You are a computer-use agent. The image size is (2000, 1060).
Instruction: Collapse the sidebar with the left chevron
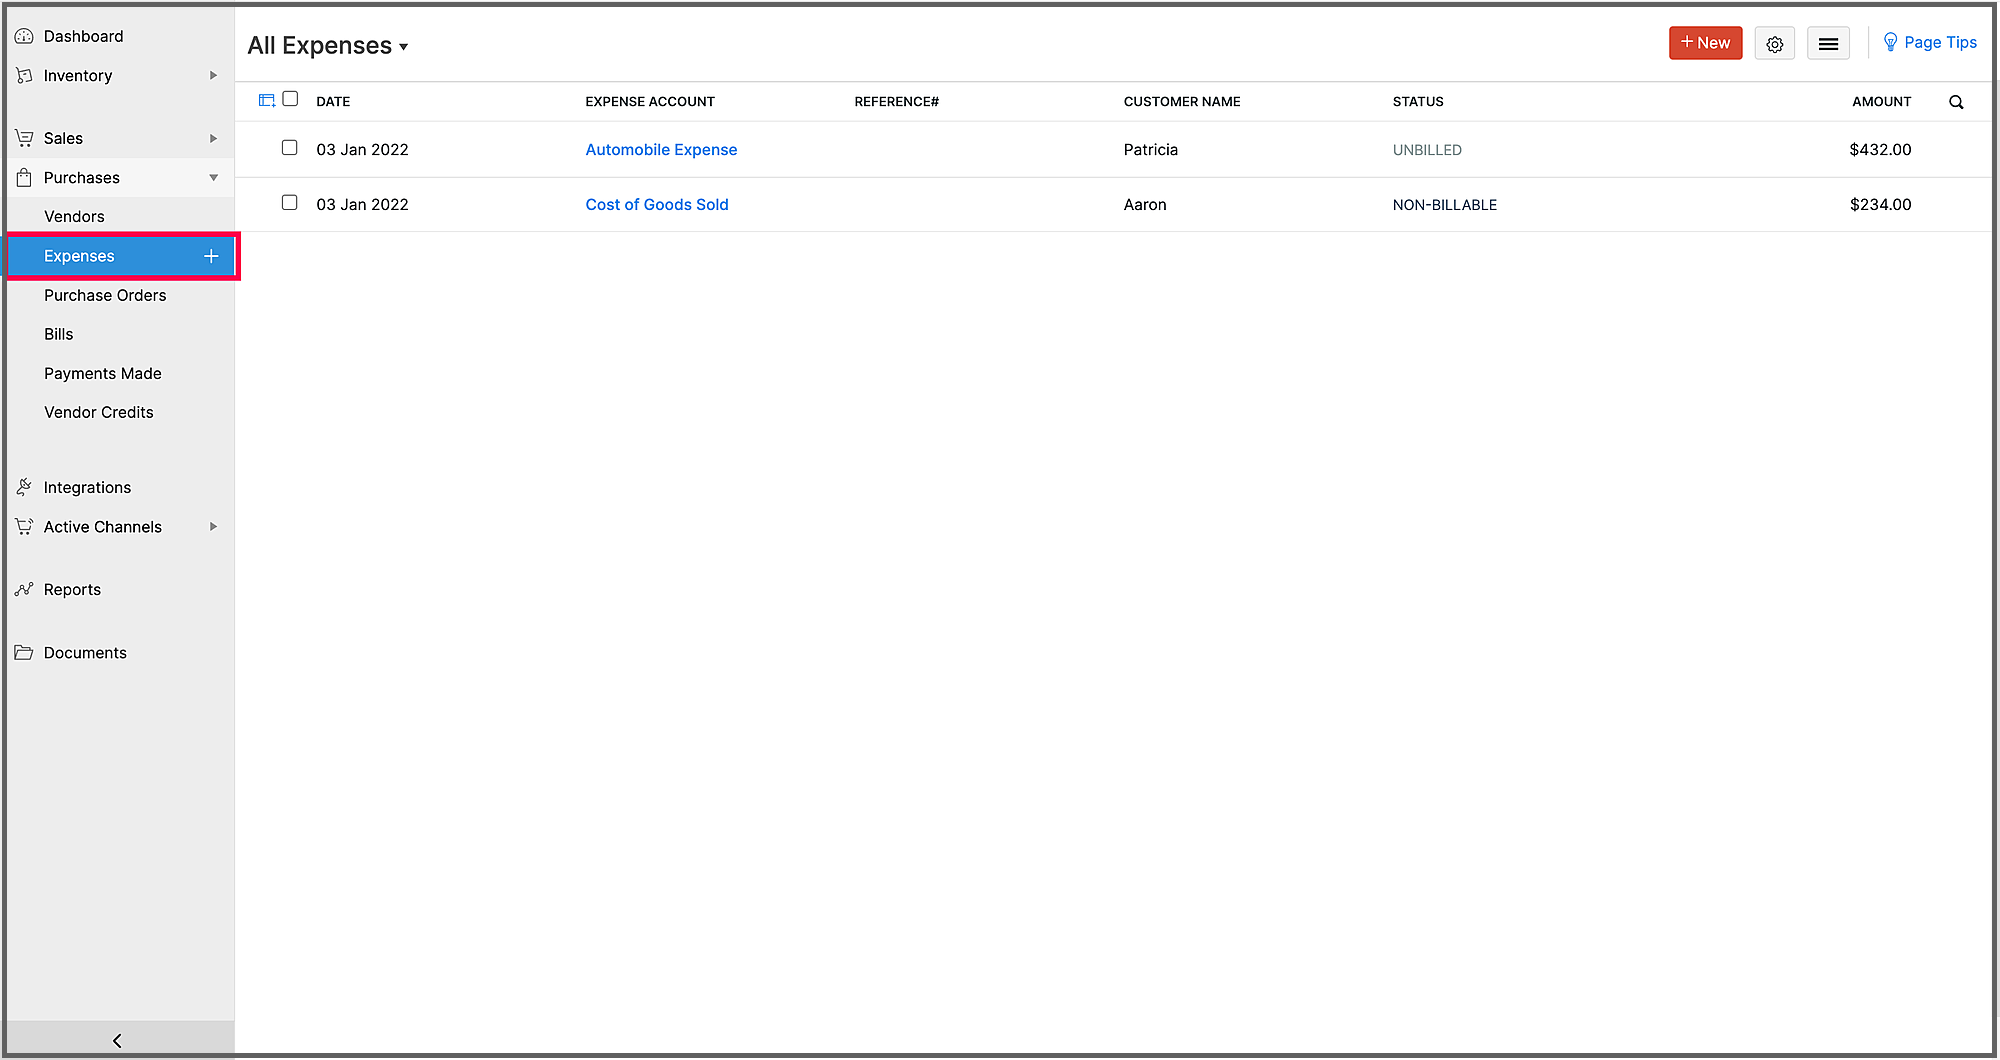[118, 1040]
